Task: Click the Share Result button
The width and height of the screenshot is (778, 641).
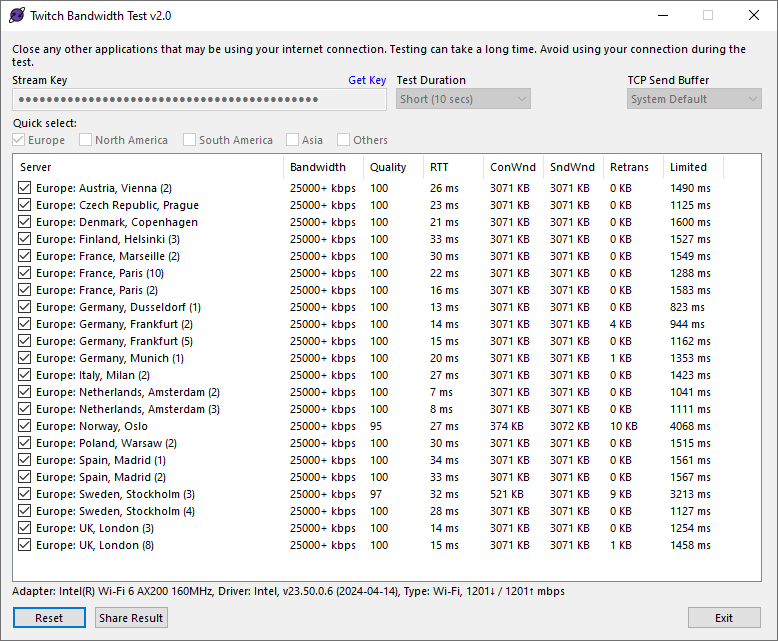Action: pyautogui.click(x=131, y=618)
